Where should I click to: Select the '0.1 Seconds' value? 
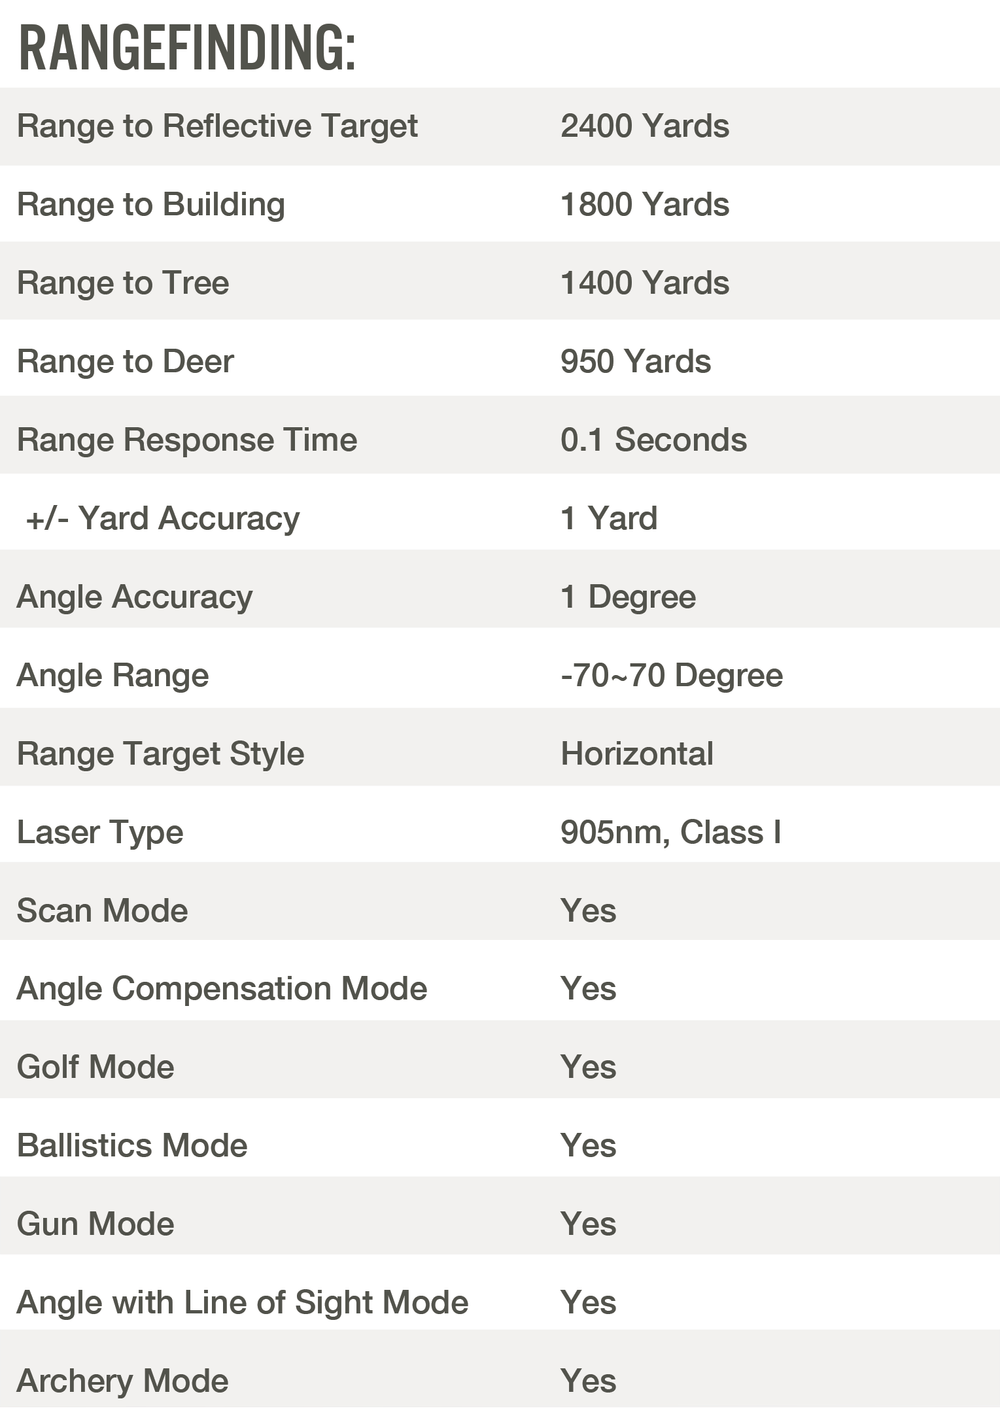pos(653,440)
